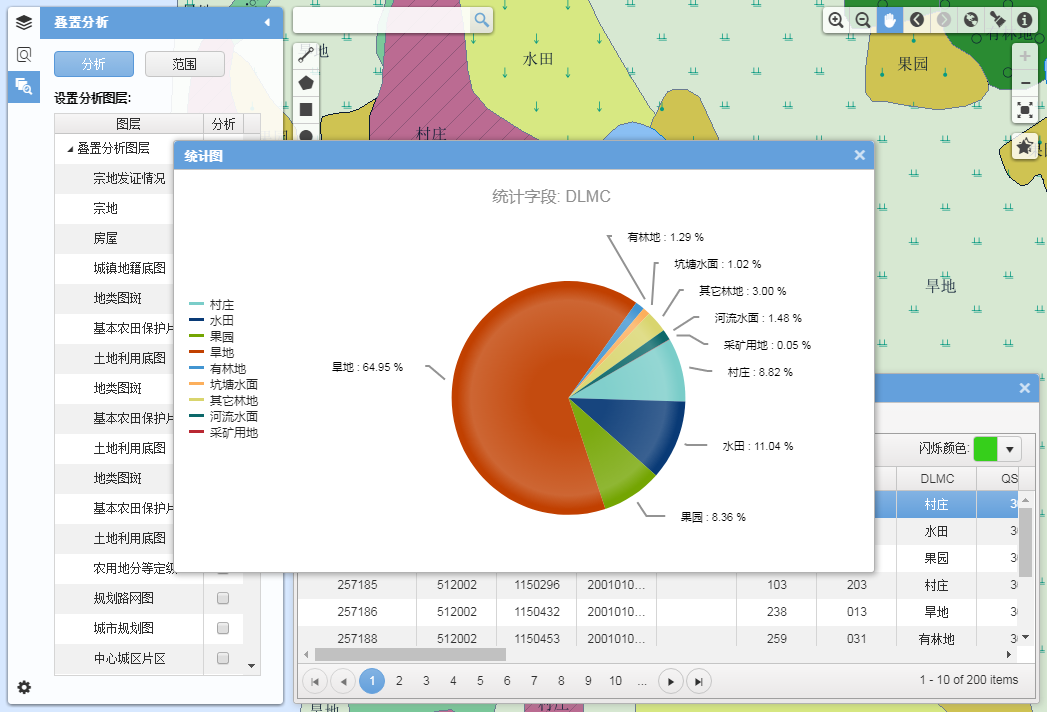Click the fit-to-extent map button
The image size is (1047, 712).
[x=1025, y=110]
